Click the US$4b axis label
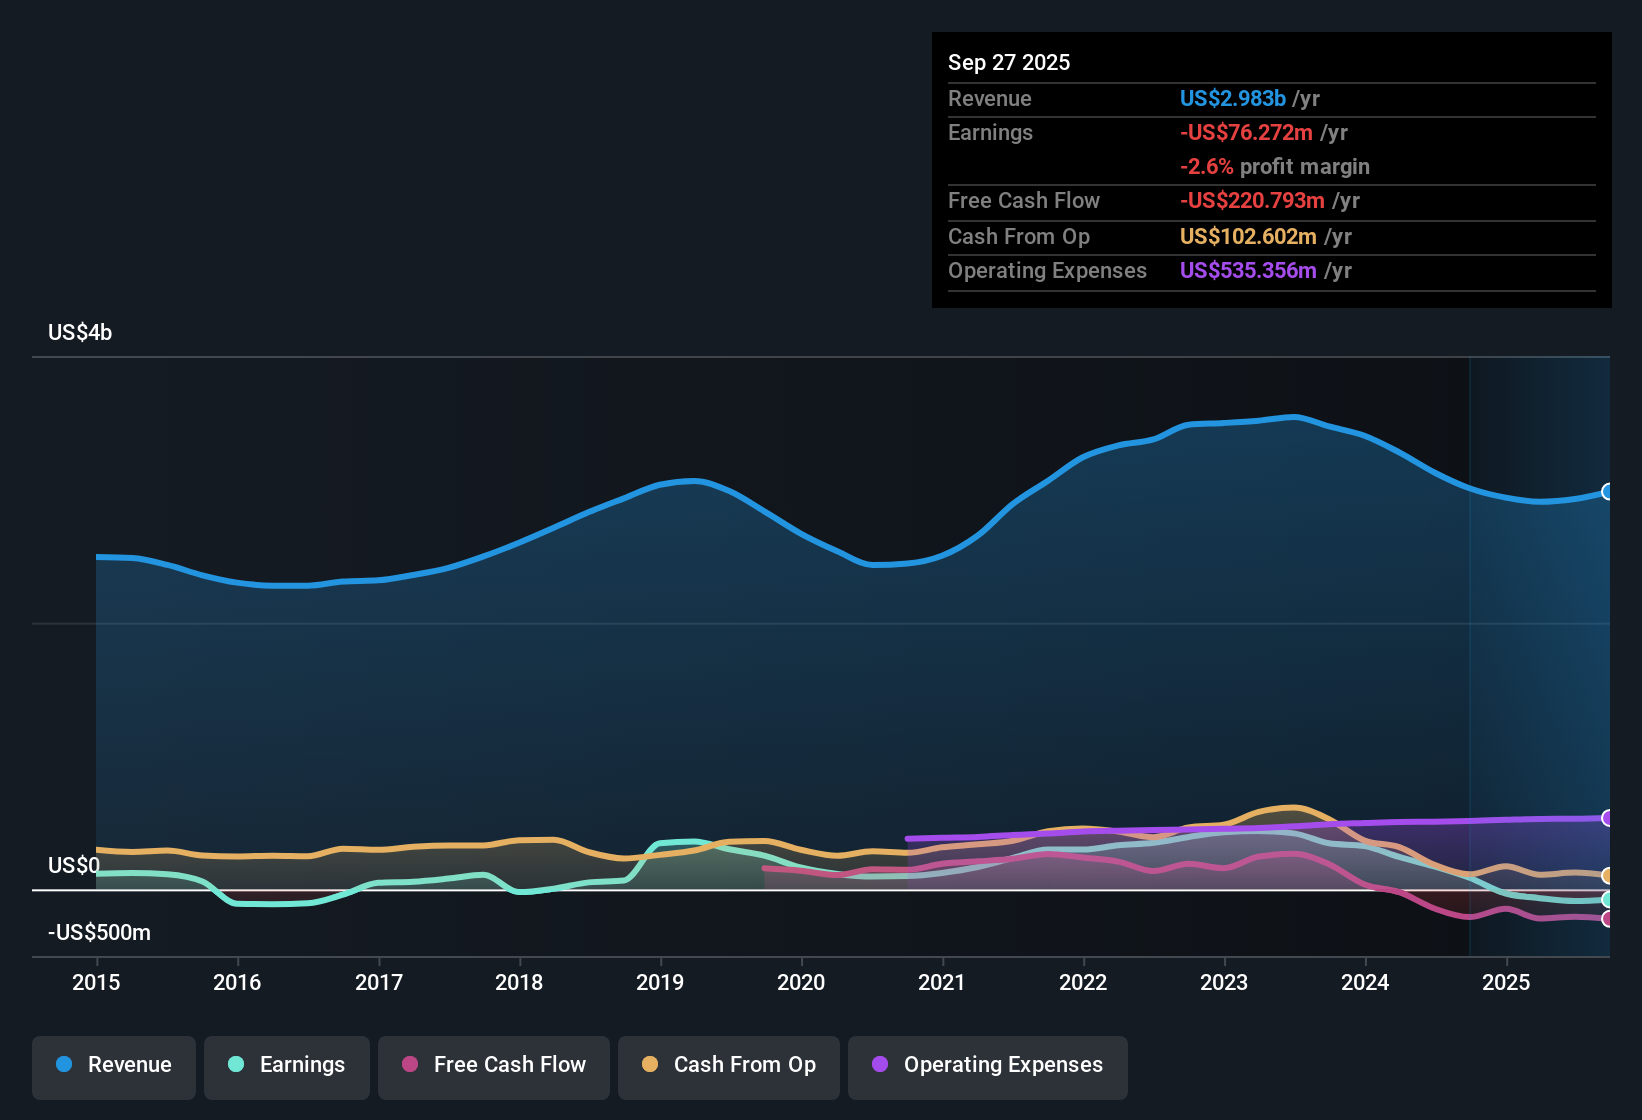Image resolution: width=1642 pixels, height=1120 pixels. point(80,332)
